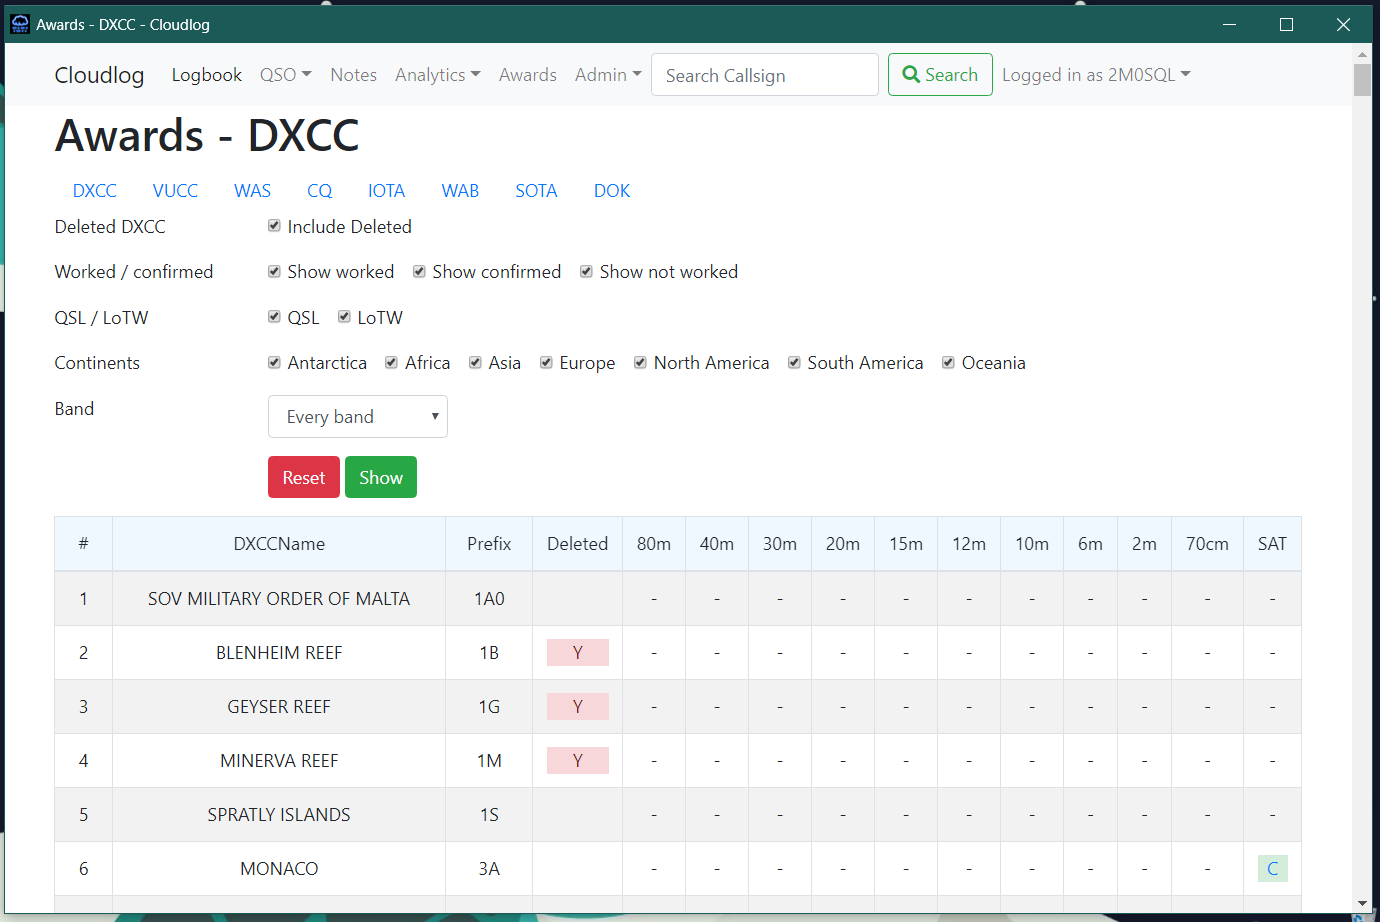Click the Cloudlog app icon in title bar

[x=20, y=24]
